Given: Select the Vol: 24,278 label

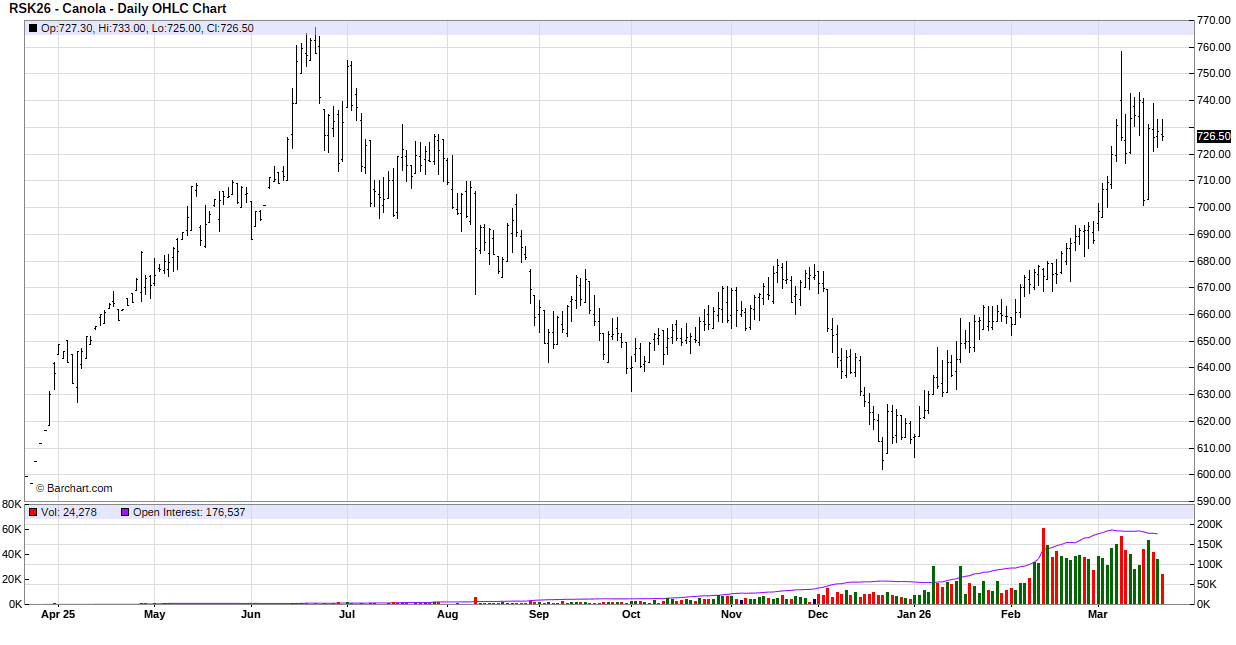Looking at the screenshot, I should 69,512.
